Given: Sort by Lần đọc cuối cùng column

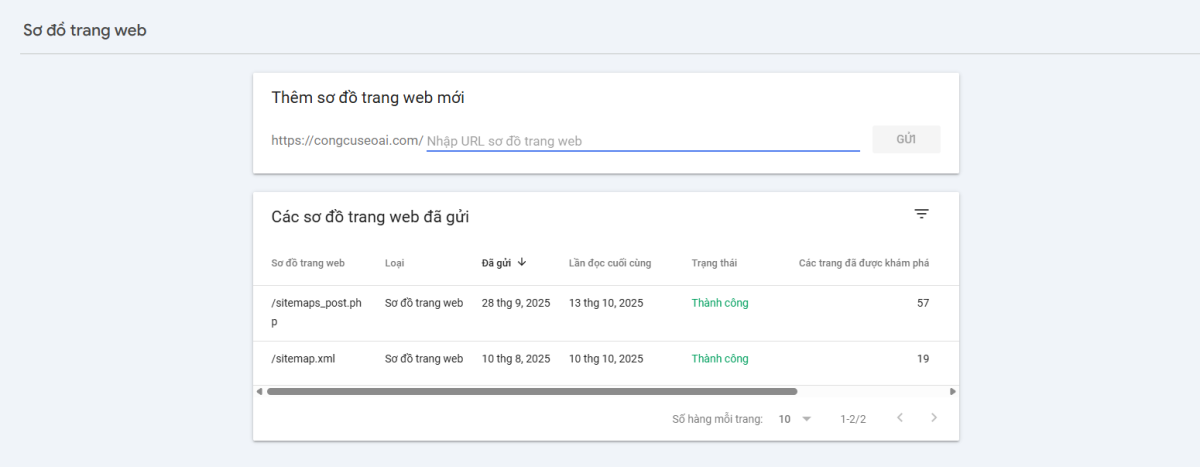Looking at the screenshot, I should [610, 263].
